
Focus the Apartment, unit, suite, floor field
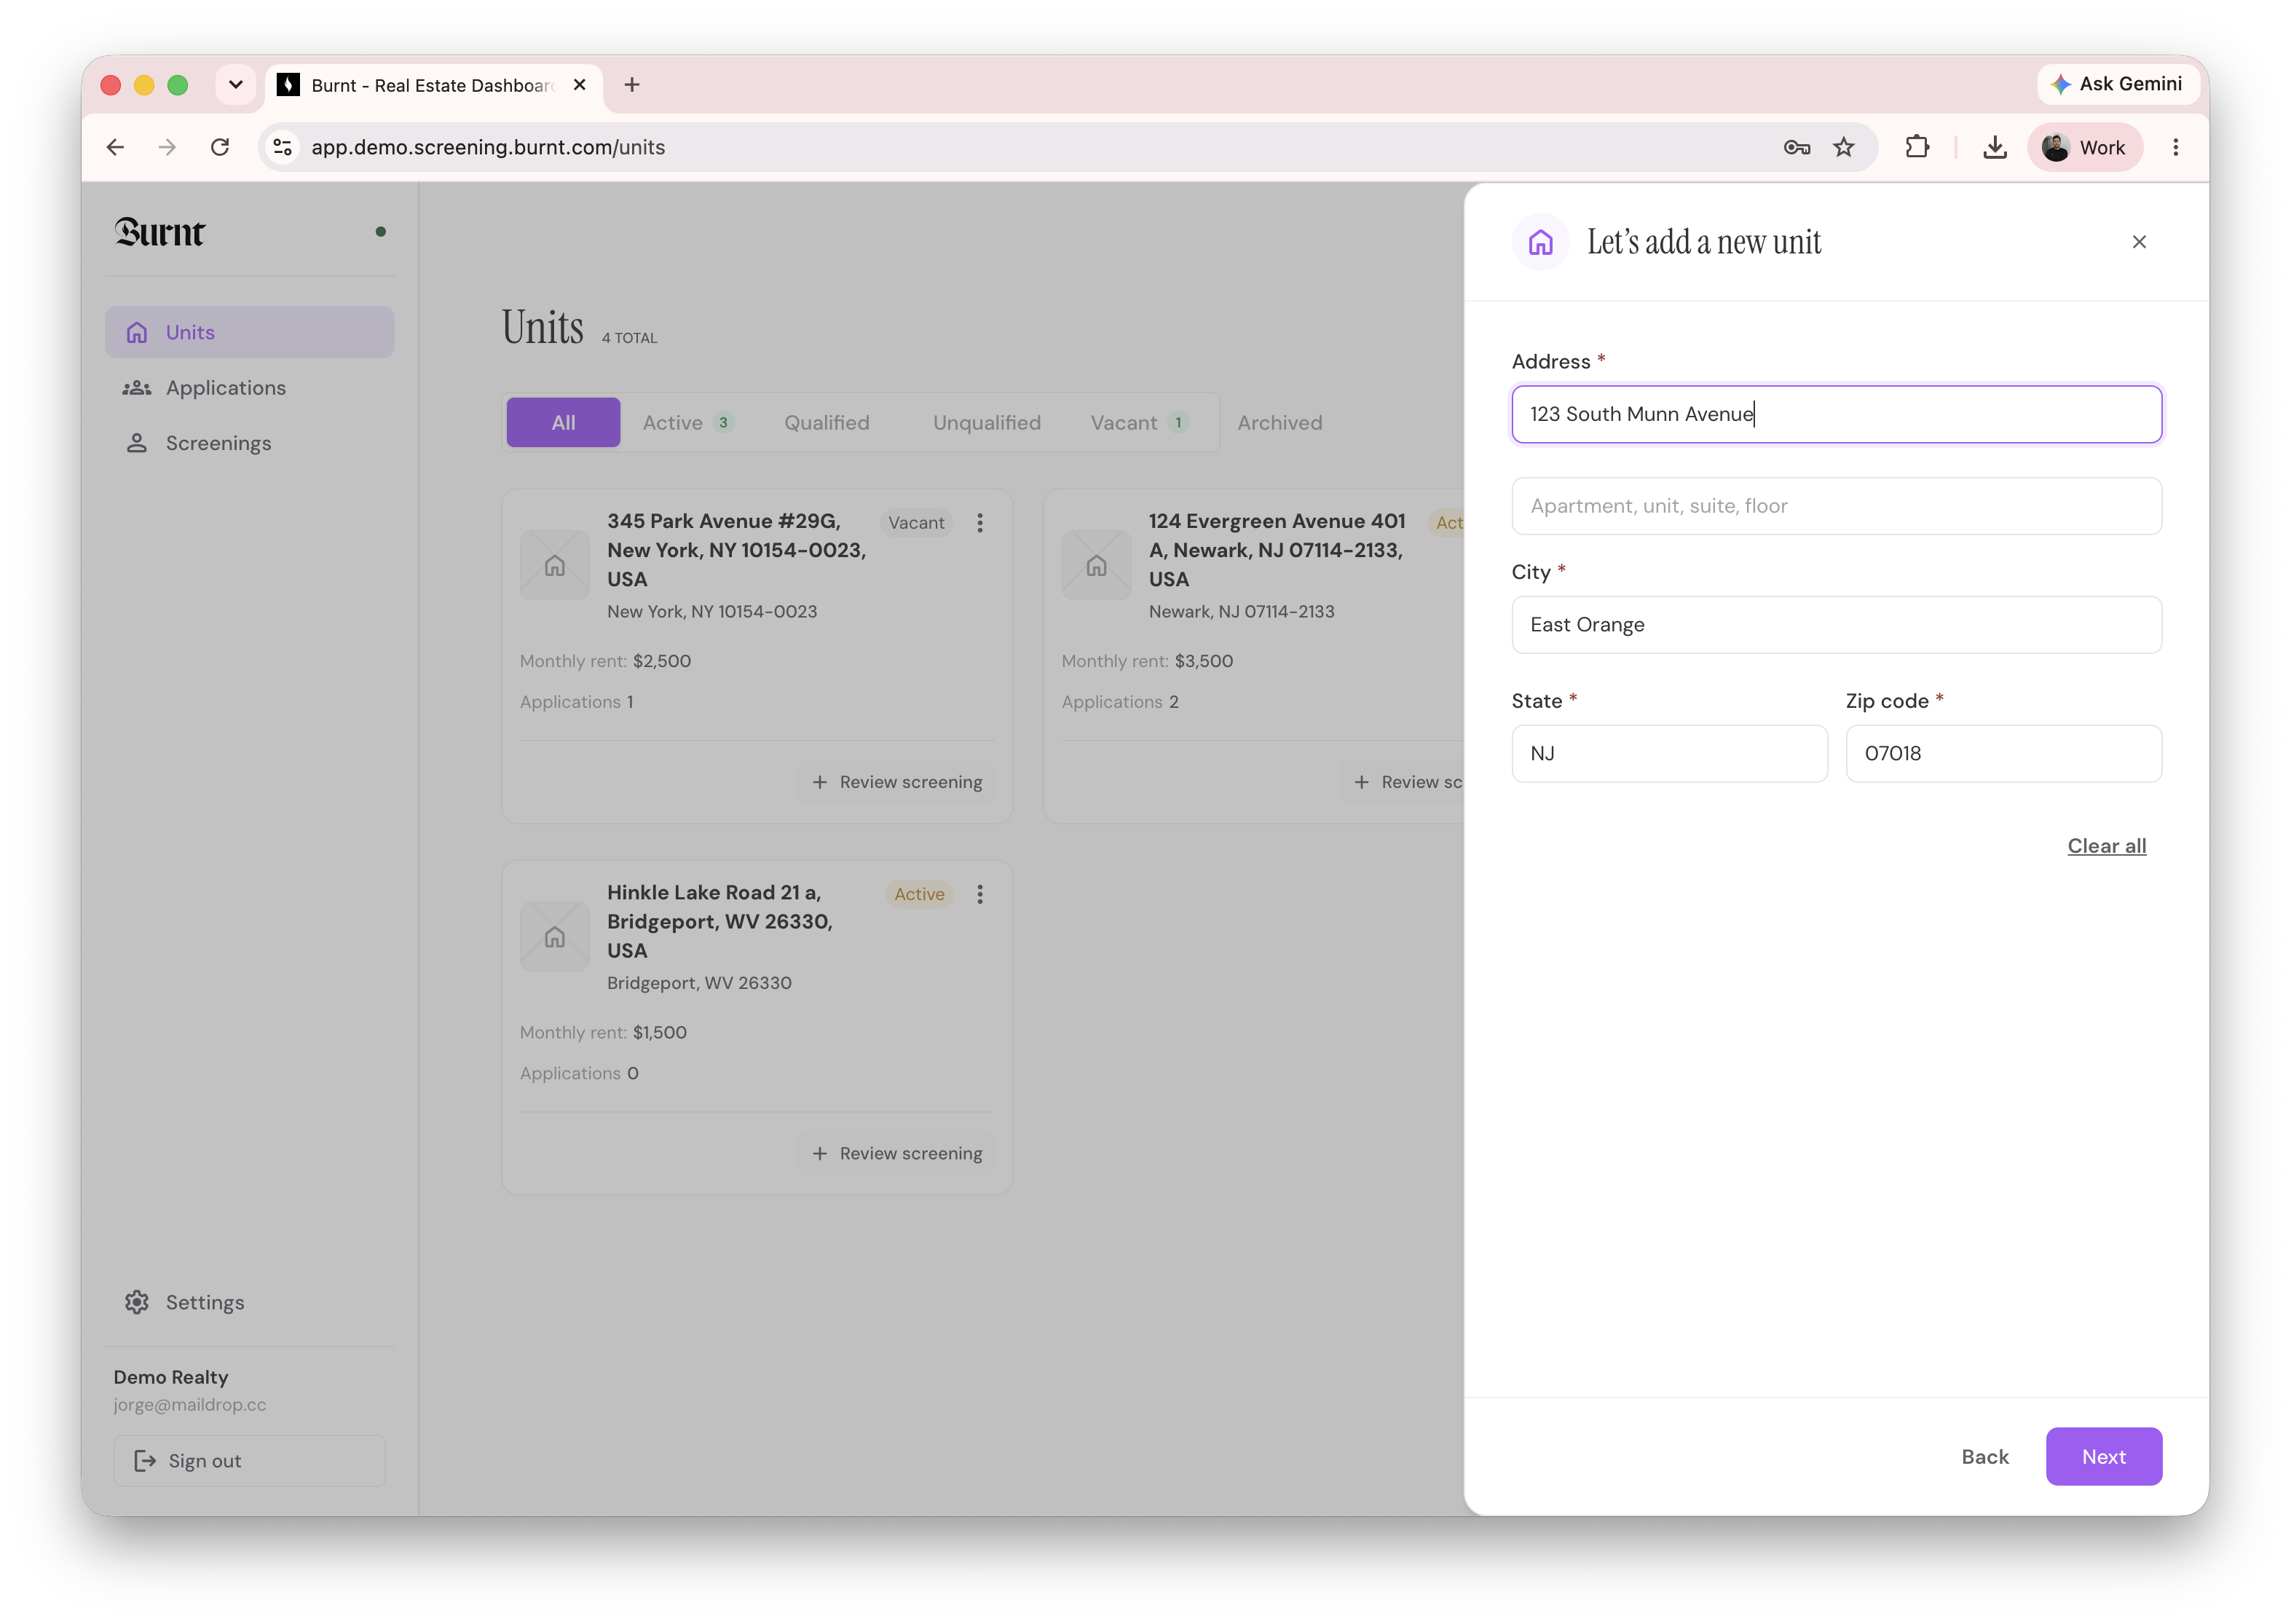click(1837, 506)
